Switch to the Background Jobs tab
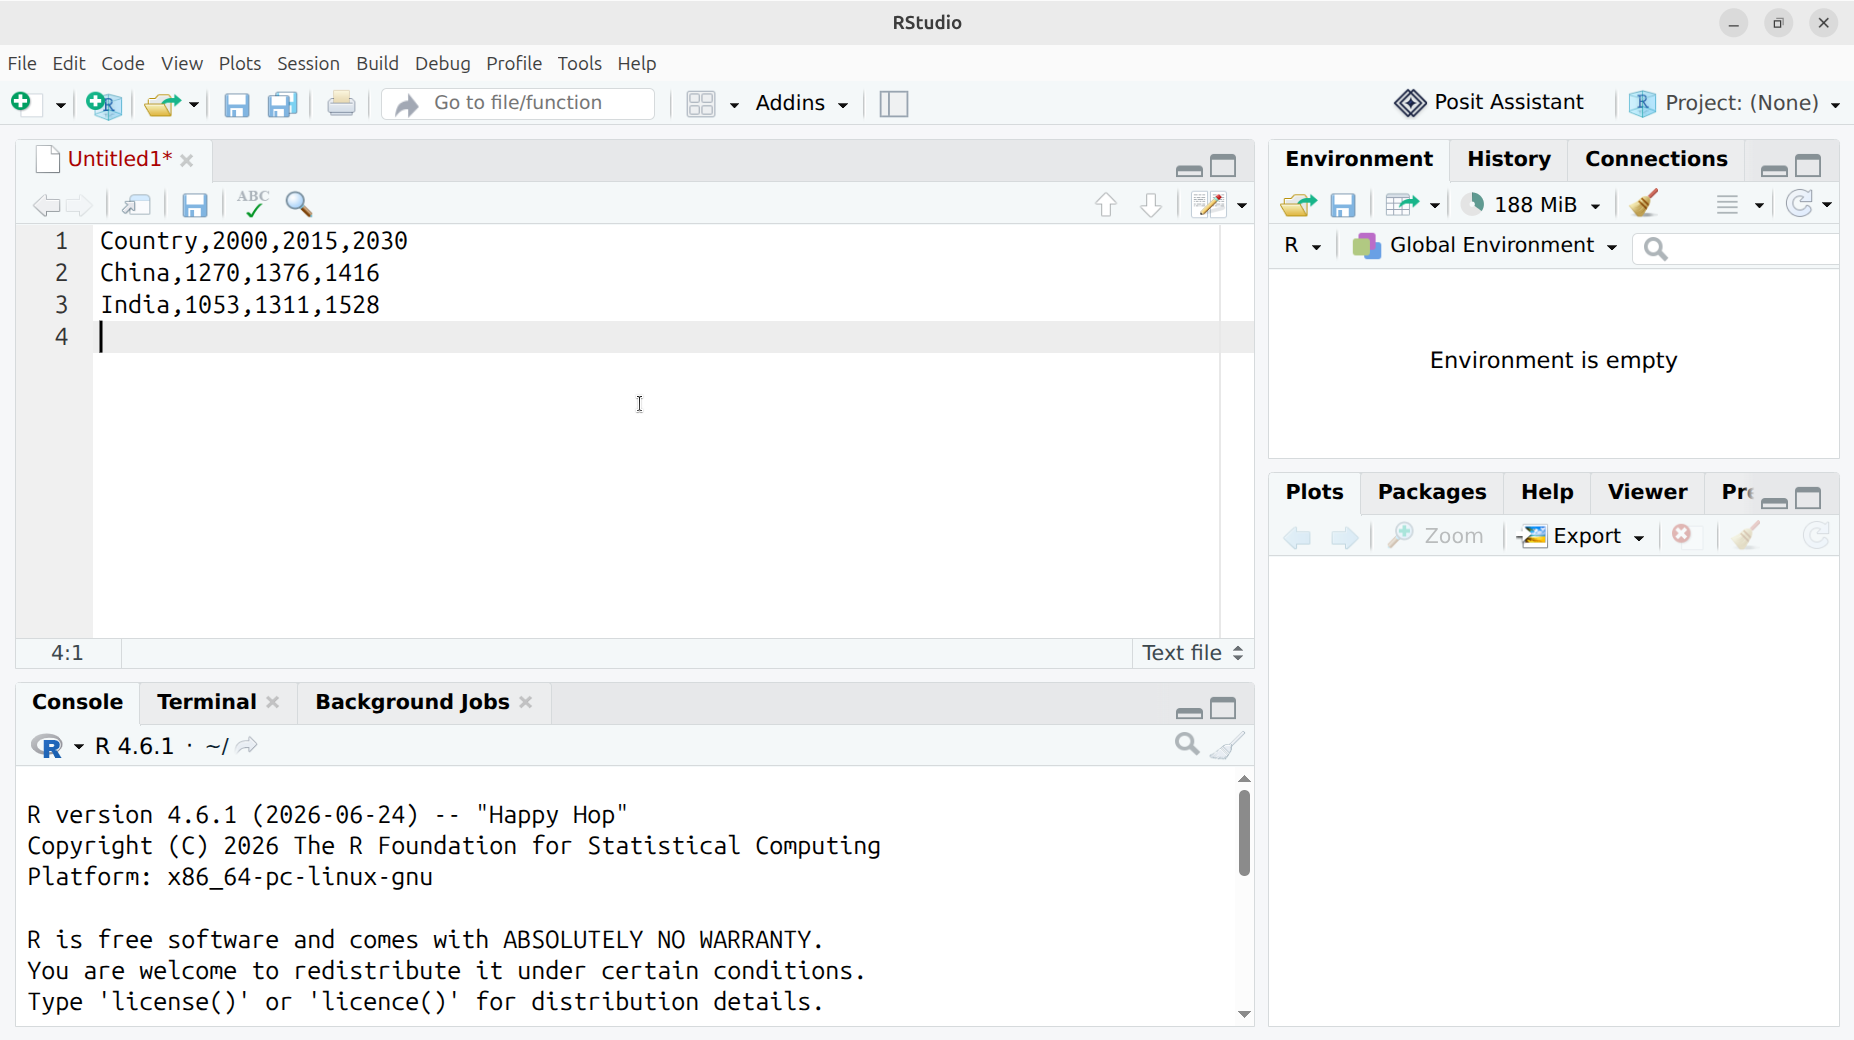The image size is (1854, 1040). 412,702
